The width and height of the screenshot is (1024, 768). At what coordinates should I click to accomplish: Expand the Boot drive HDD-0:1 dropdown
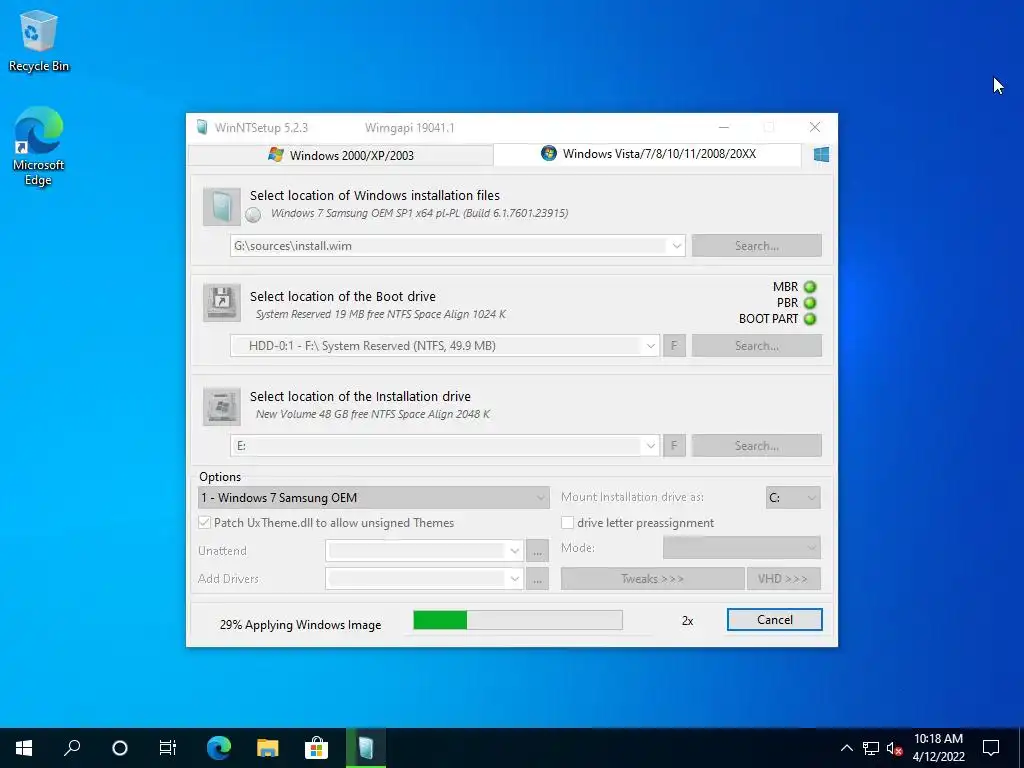click(x=650, y=345)
